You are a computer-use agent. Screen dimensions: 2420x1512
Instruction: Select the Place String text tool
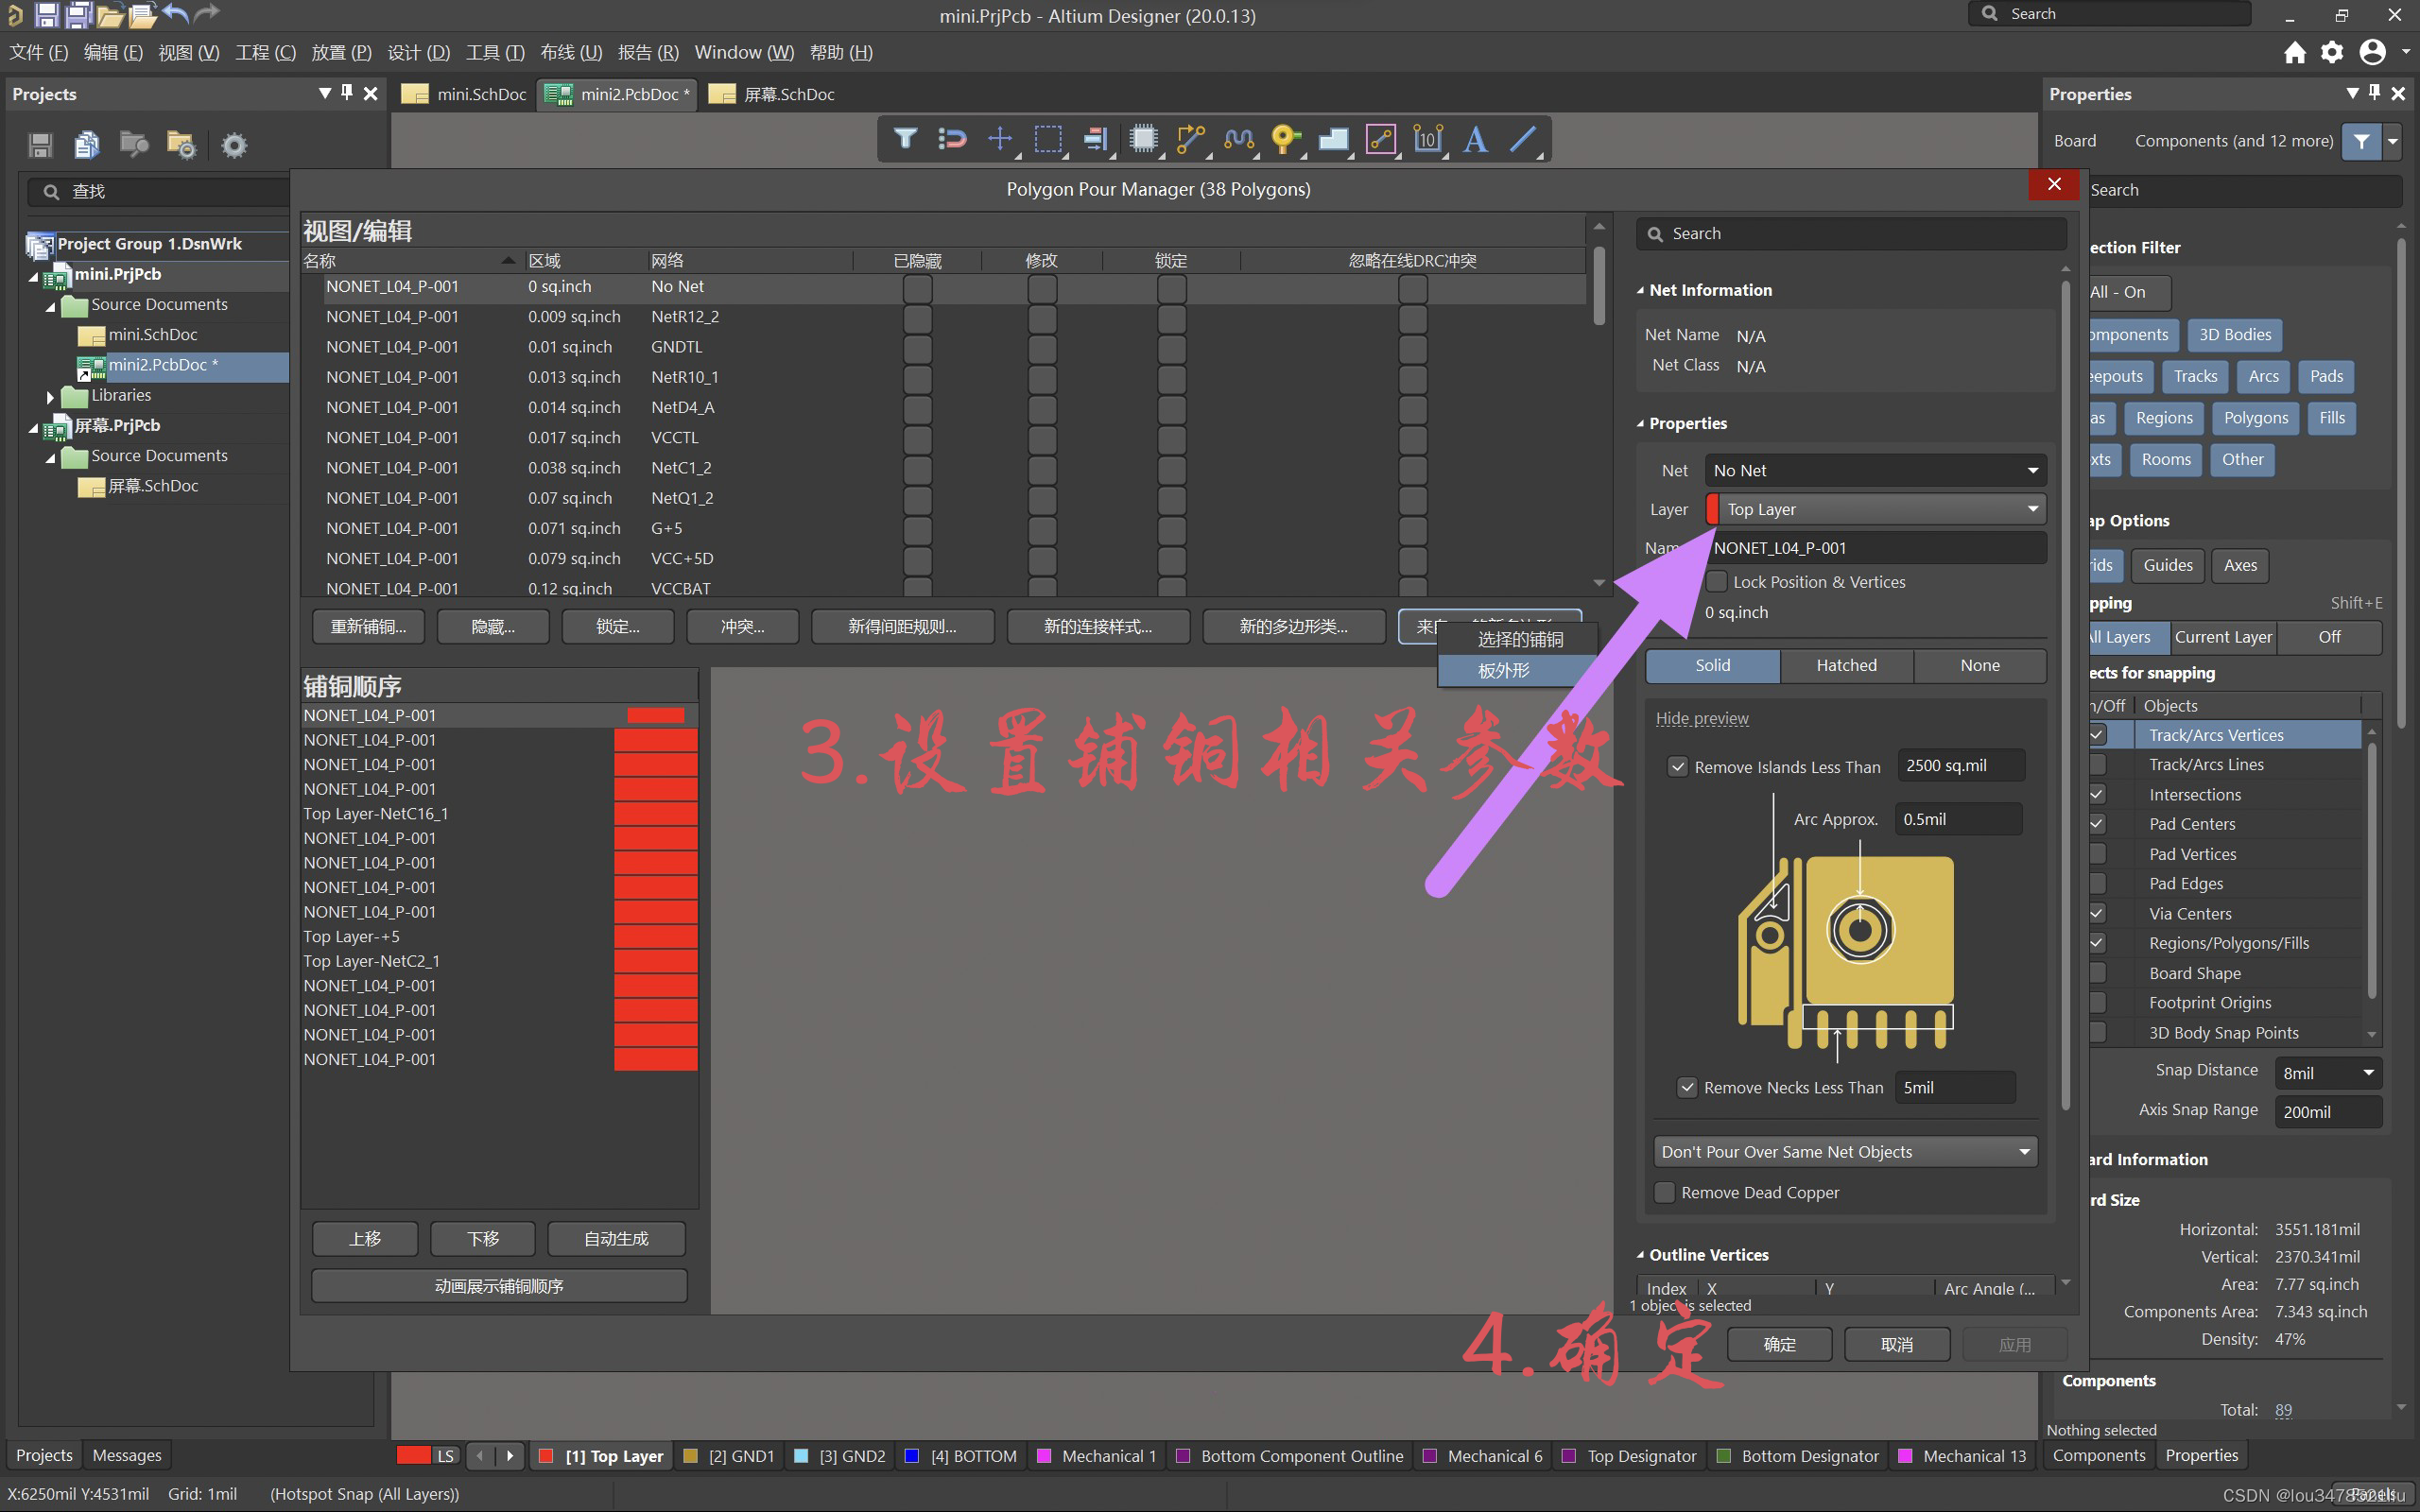tap(1475, 139)
